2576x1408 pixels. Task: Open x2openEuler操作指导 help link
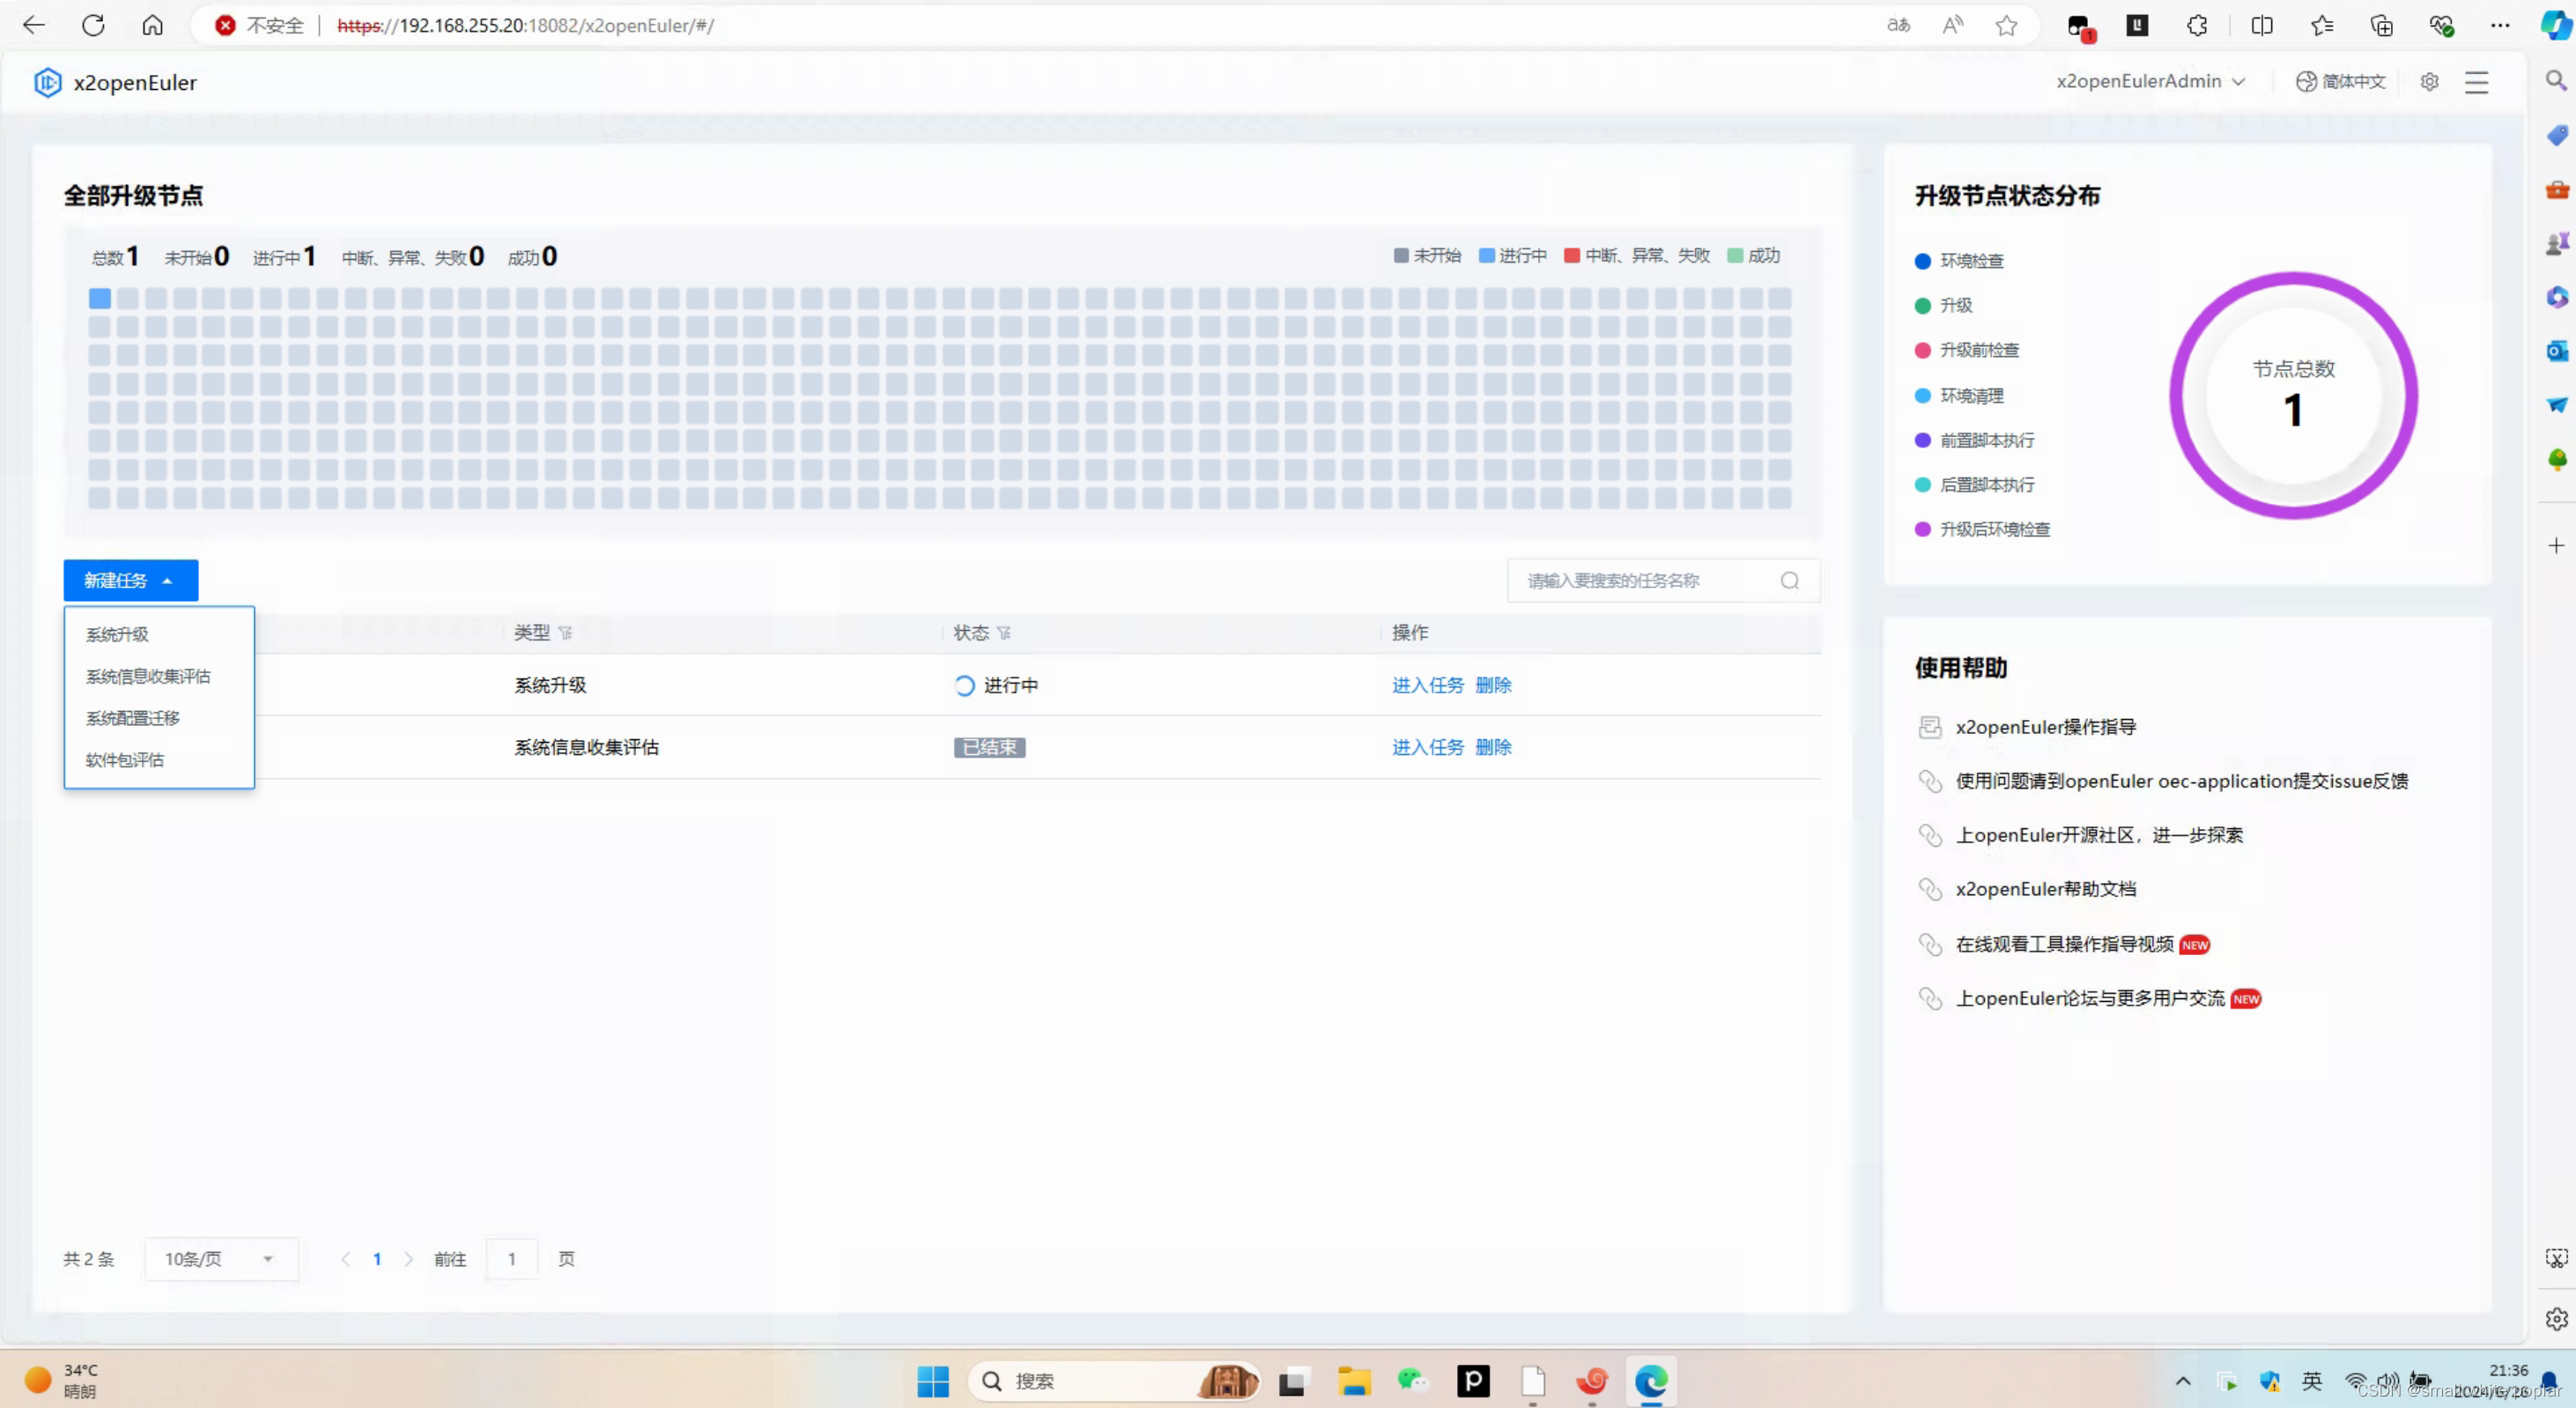[2045, 727]
